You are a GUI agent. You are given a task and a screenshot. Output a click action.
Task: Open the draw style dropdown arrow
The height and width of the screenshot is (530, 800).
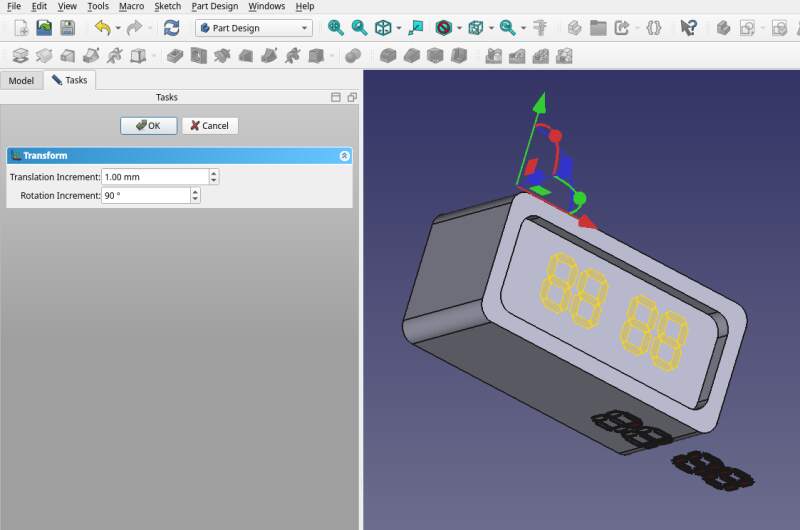coord(459,28)
